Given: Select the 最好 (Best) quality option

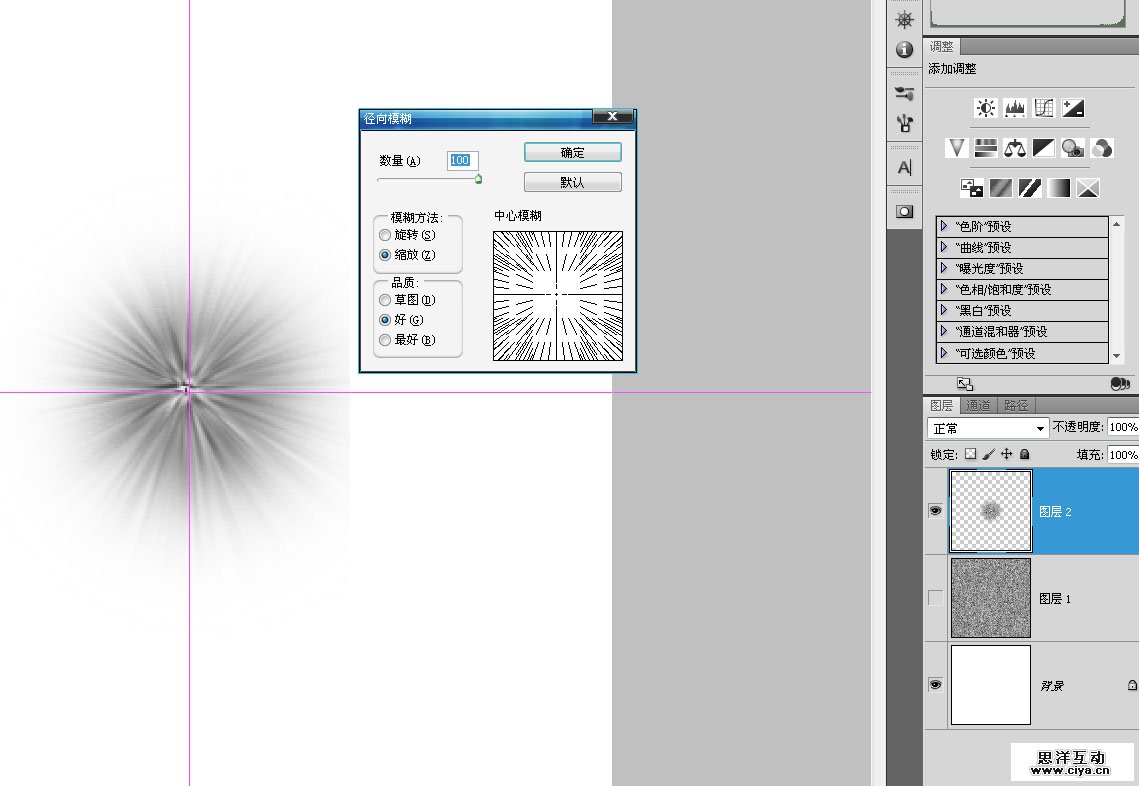Looking at the screenshot, I should point(385,340).
